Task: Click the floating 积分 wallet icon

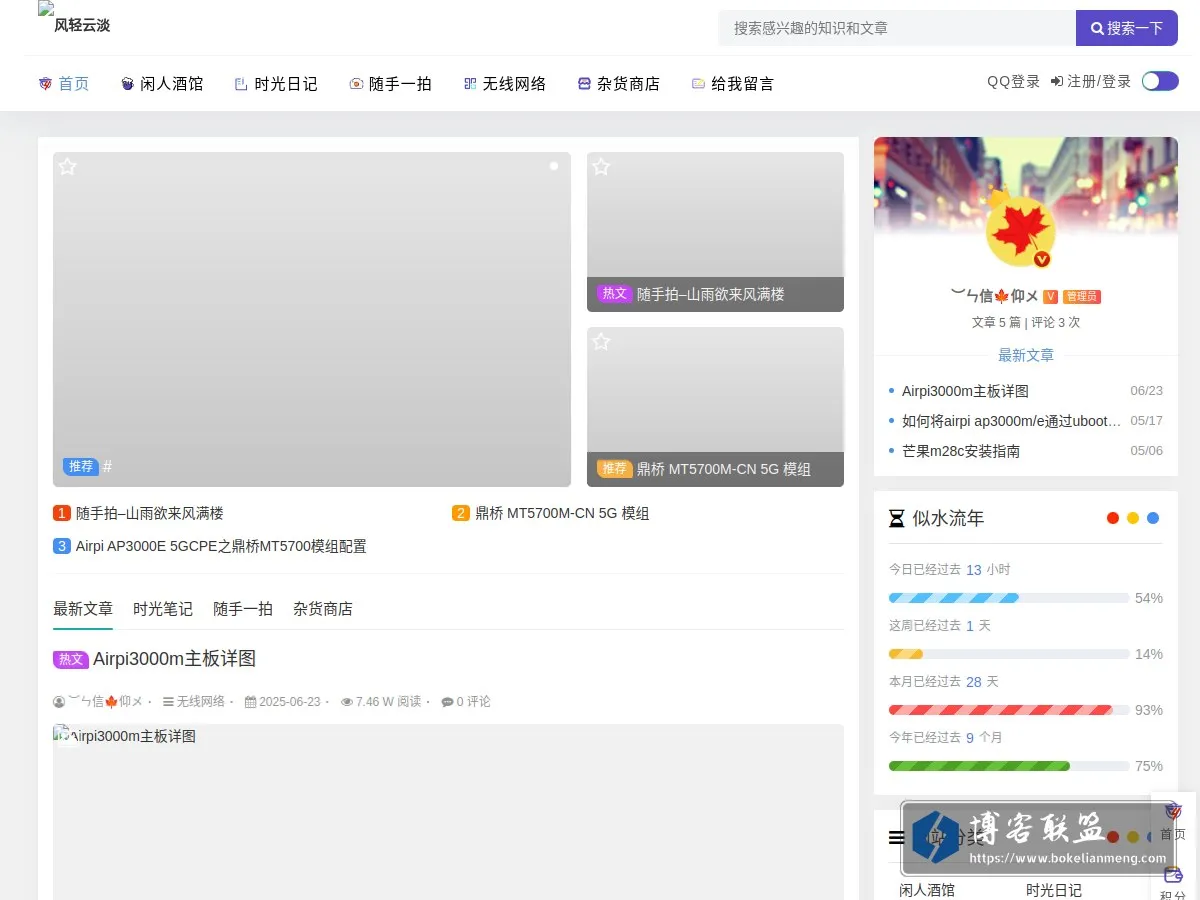Action: click(1173, 874)
